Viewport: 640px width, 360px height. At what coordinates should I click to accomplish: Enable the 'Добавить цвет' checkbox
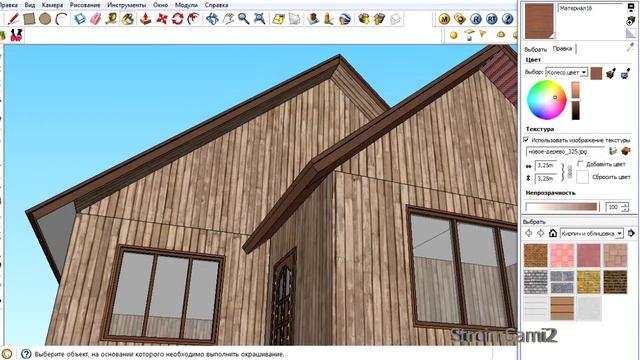580,164
